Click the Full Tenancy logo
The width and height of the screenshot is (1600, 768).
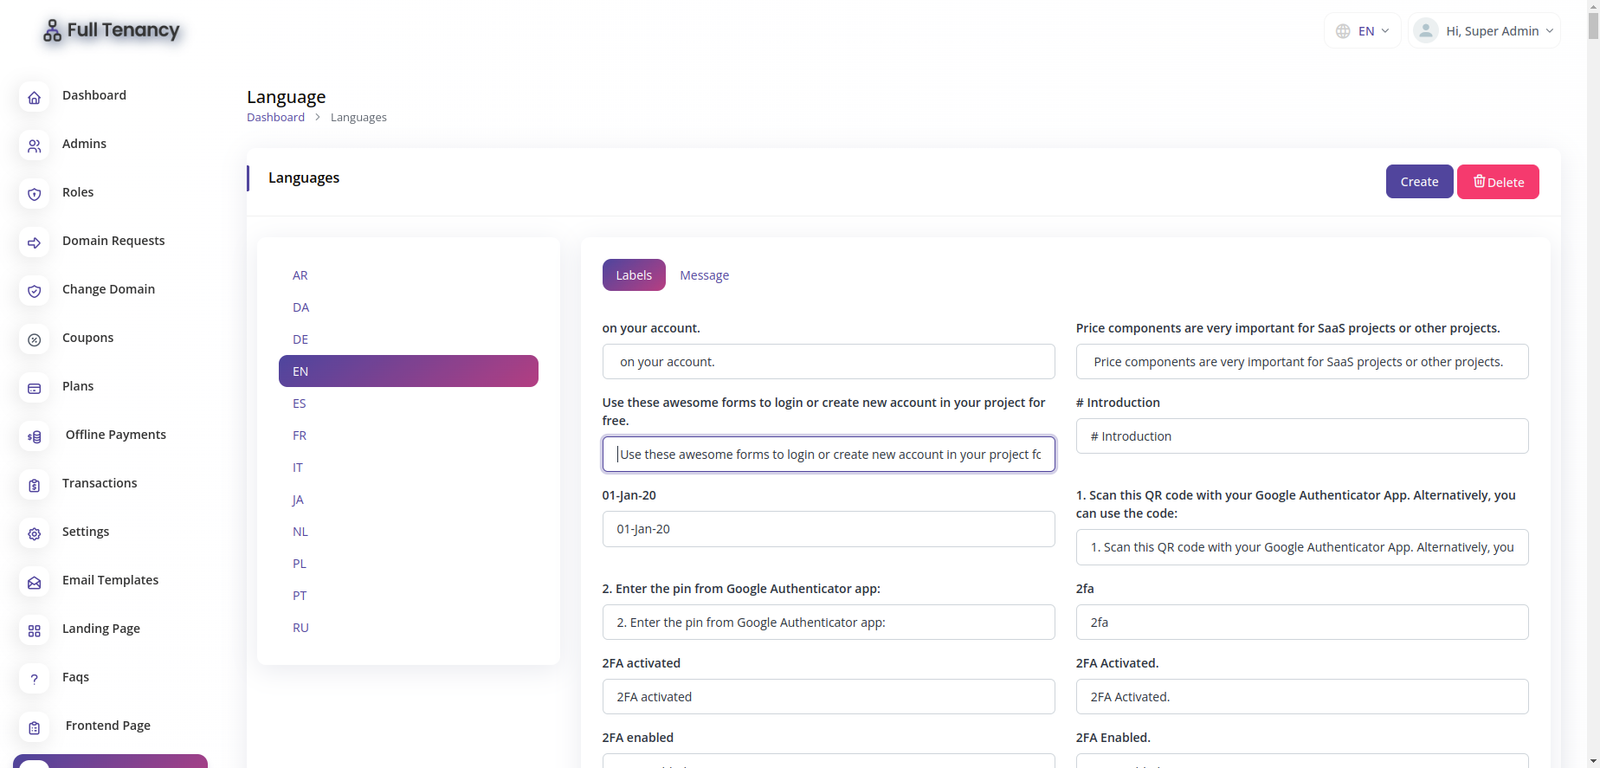[111, 31]
